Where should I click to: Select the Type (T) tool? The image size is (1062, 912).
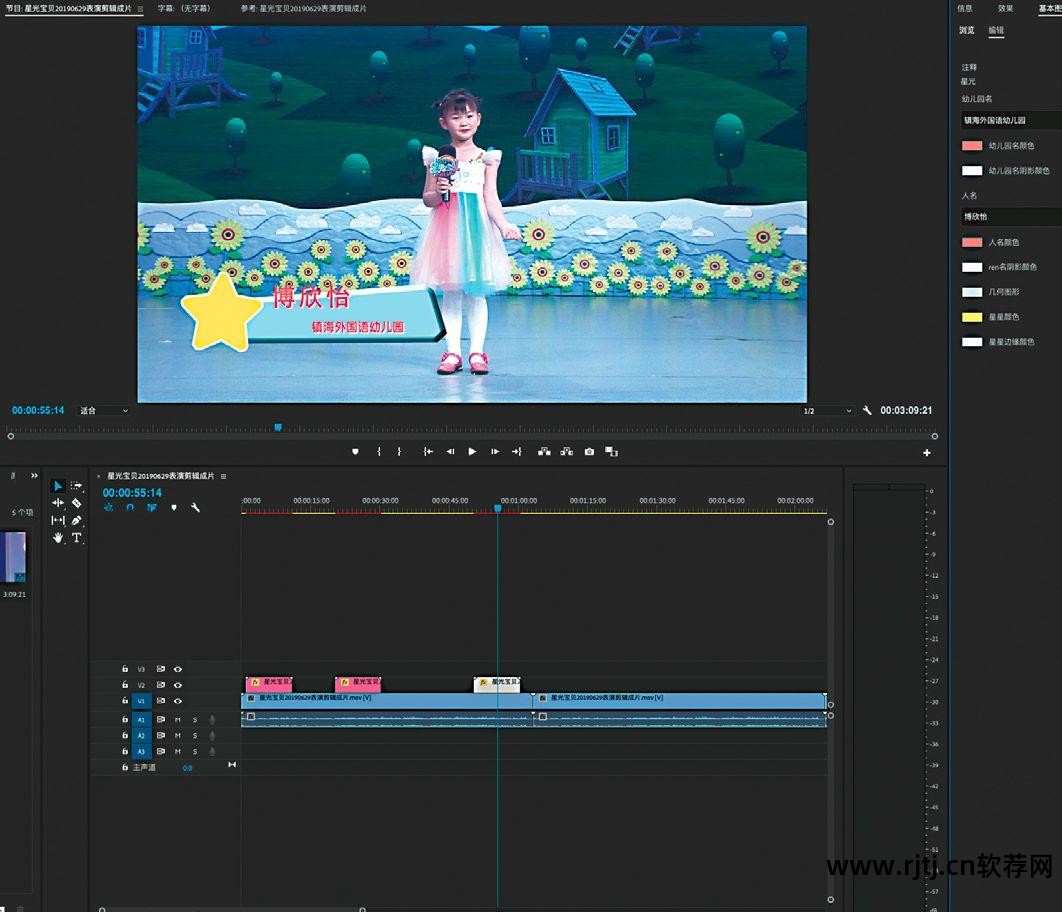click(77, 538)
